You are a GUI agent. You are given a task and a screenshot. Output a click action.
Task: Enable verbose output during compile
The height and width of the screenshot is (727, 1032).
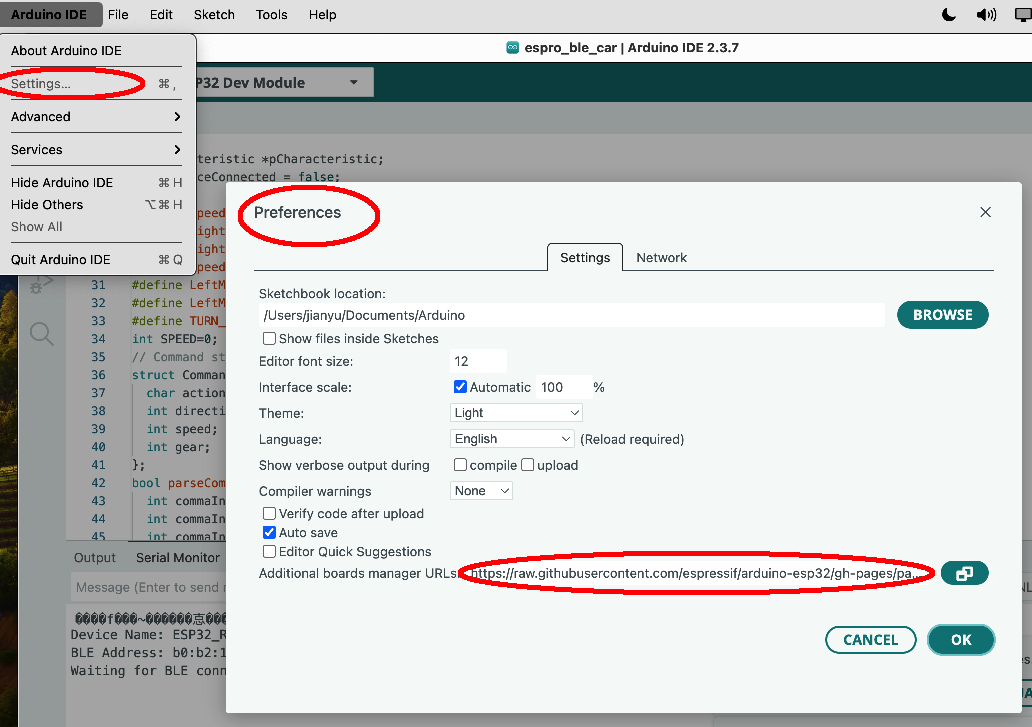(x=460, y=465)
